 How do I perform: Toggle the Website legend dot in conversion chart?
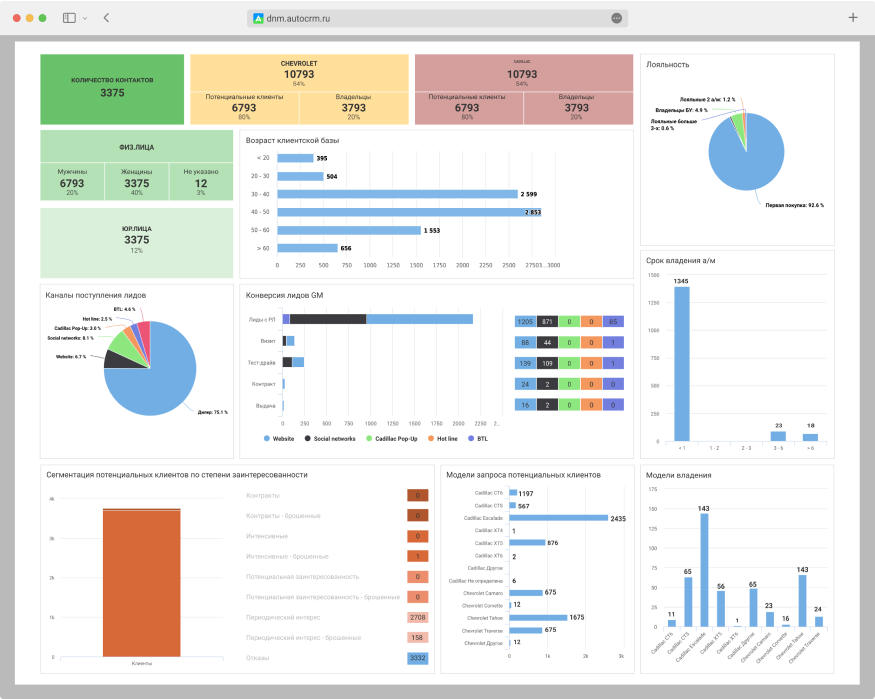(268, 439)
